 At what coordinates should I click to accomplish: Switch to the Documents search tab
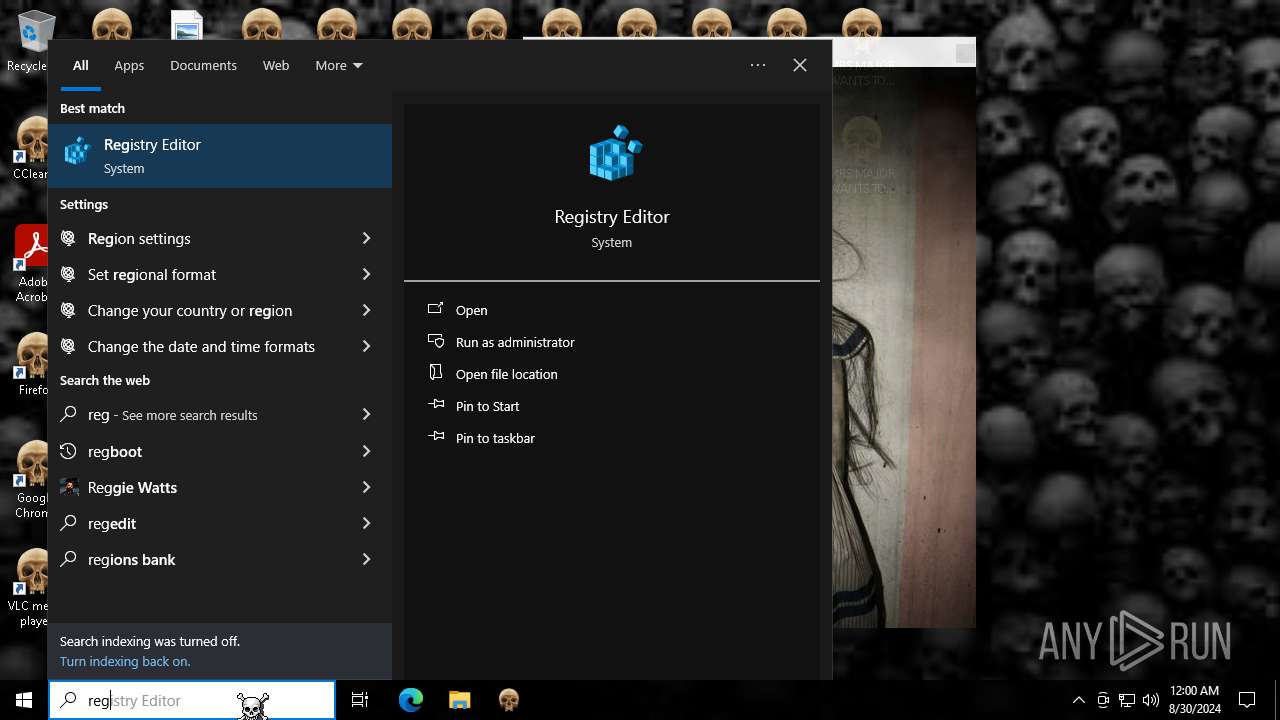pos(203,65)
